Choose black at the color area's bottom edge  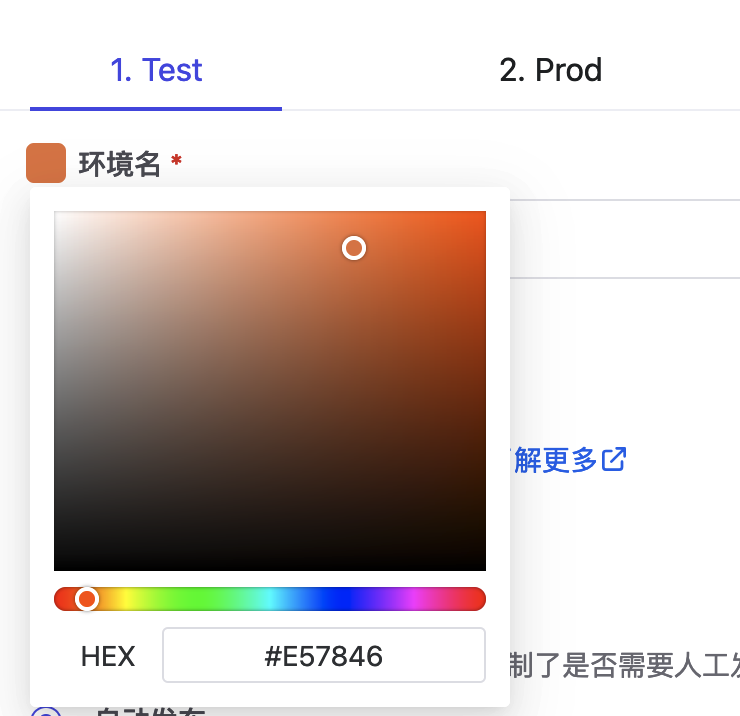tap(270, 567)
